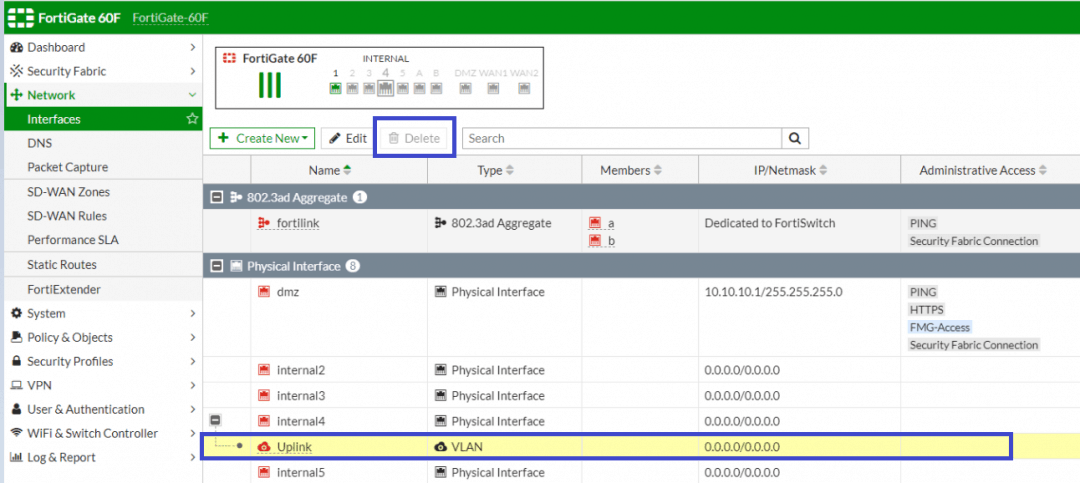Select the internal4 interface
The height and width of the screenshot is (483, 1080).
click(x=300, y=421)
